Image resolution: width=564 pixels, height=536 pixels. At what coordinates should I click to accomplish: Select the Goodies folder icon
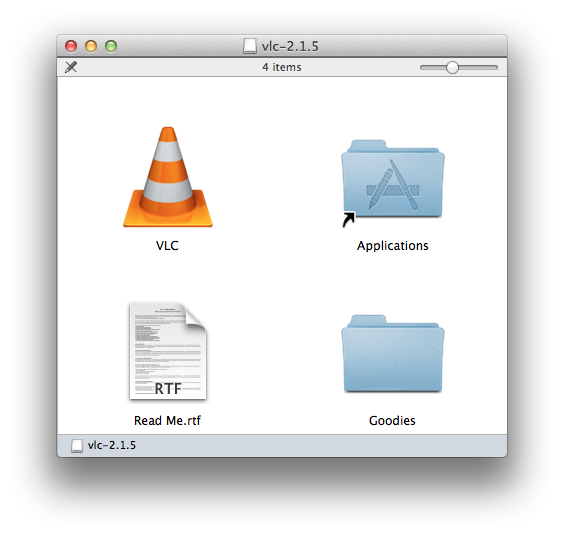[392, 354]
